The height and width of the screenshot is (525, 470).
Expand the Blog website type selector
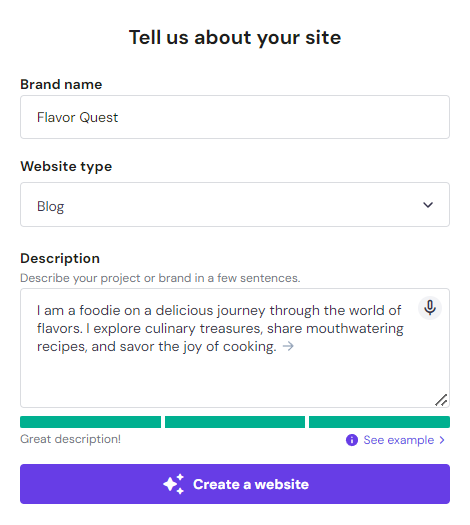(x=235, y=205)
